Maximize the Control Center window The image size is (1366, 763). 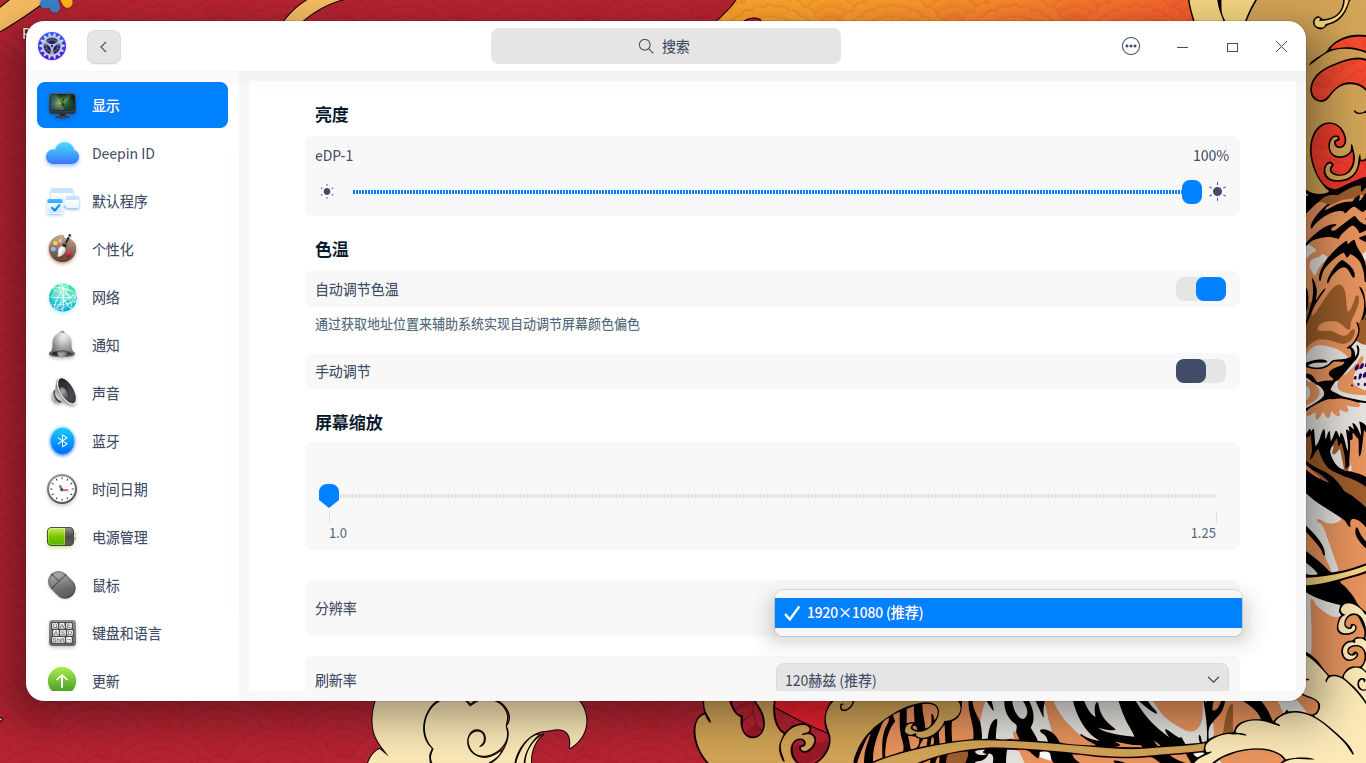1232,47
